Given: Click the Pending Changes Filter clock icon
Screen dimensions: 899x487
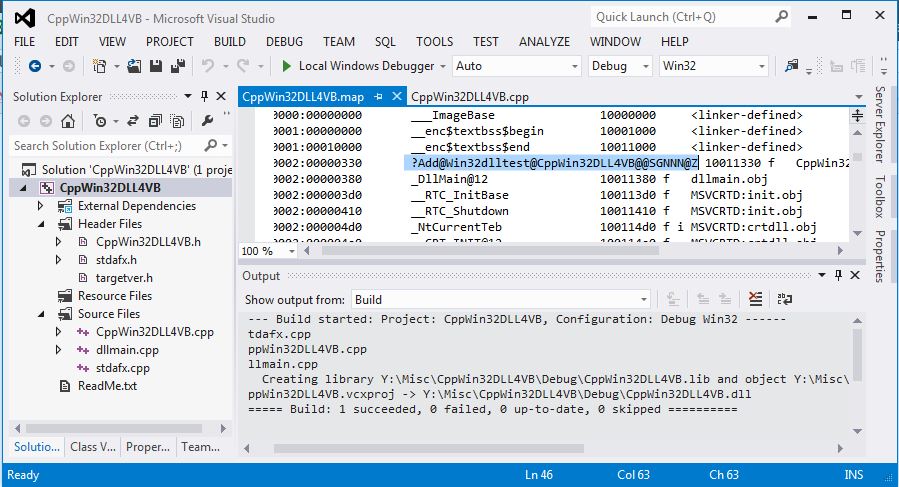Looking at the screenshot, I should coord(100,121).
